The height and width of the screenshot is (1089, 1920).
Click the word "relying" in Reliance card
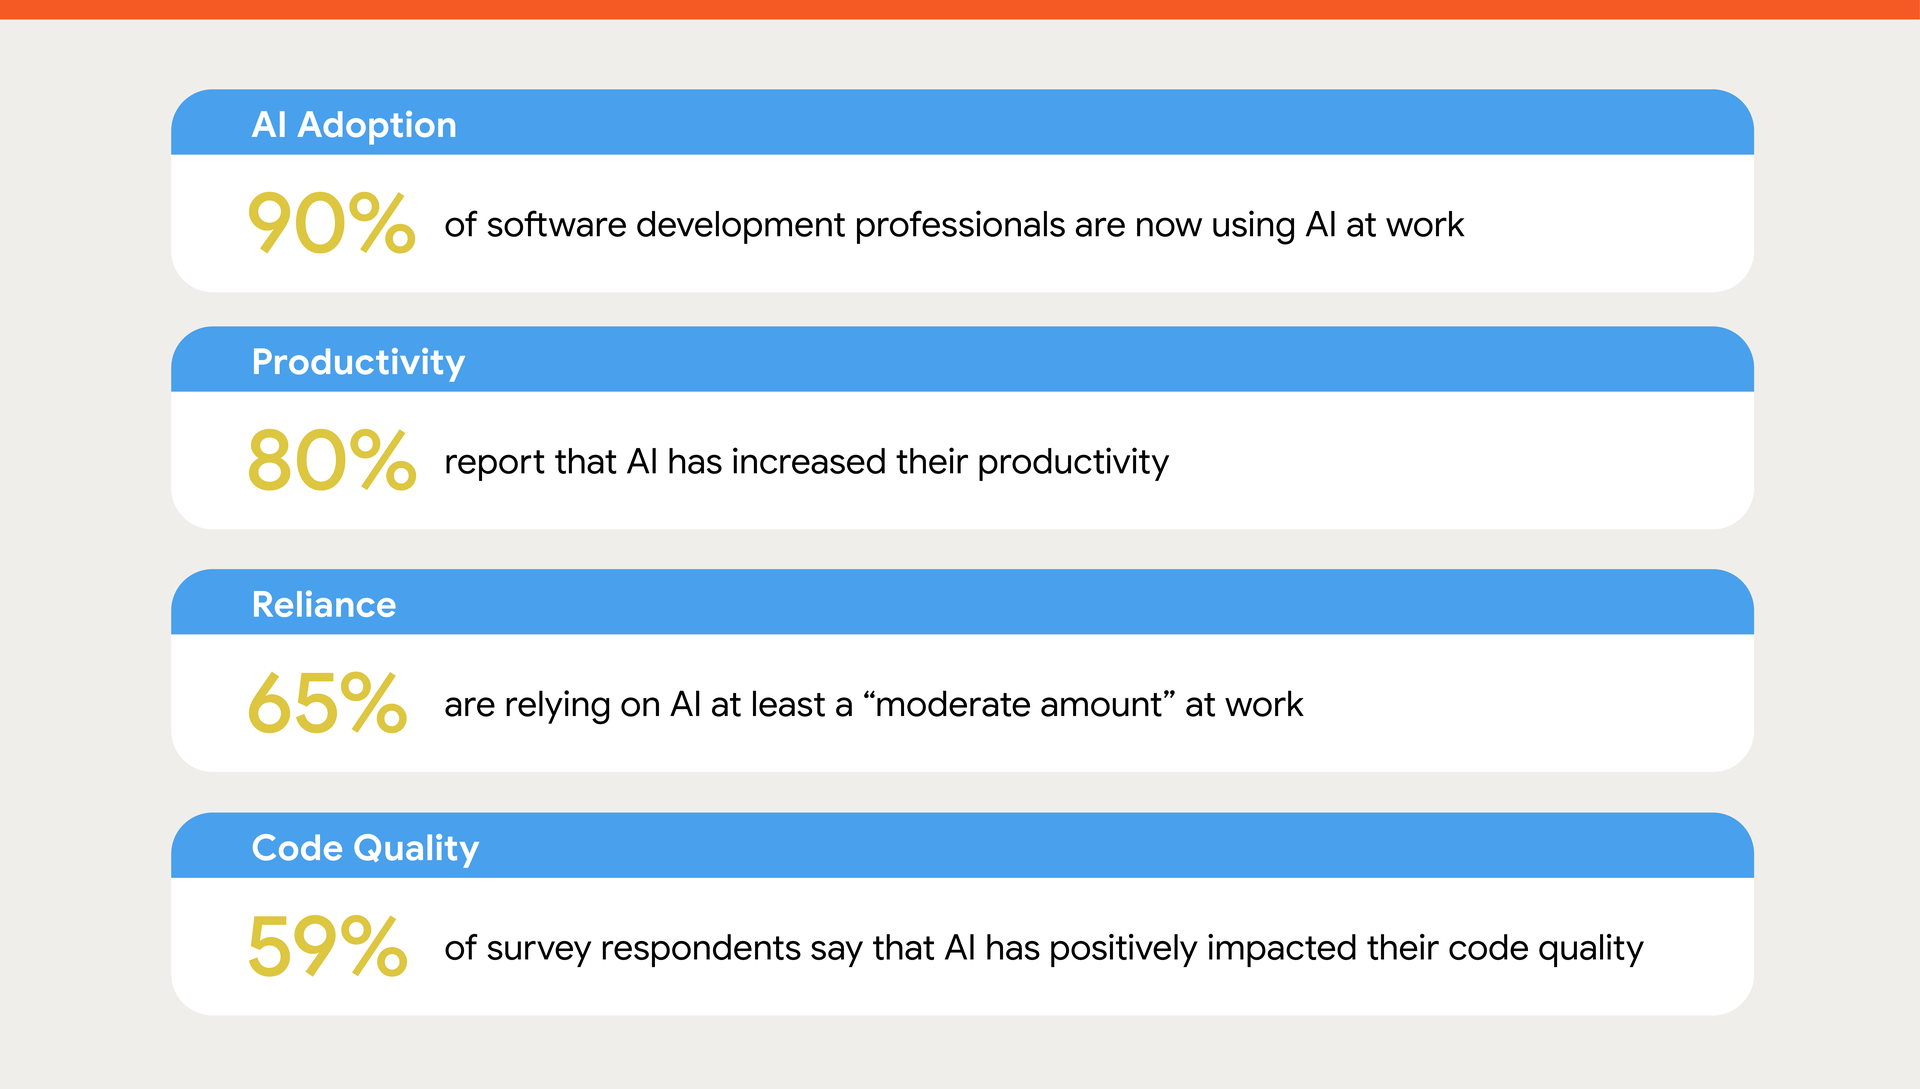pyautogui.click(x=557, y=705)
